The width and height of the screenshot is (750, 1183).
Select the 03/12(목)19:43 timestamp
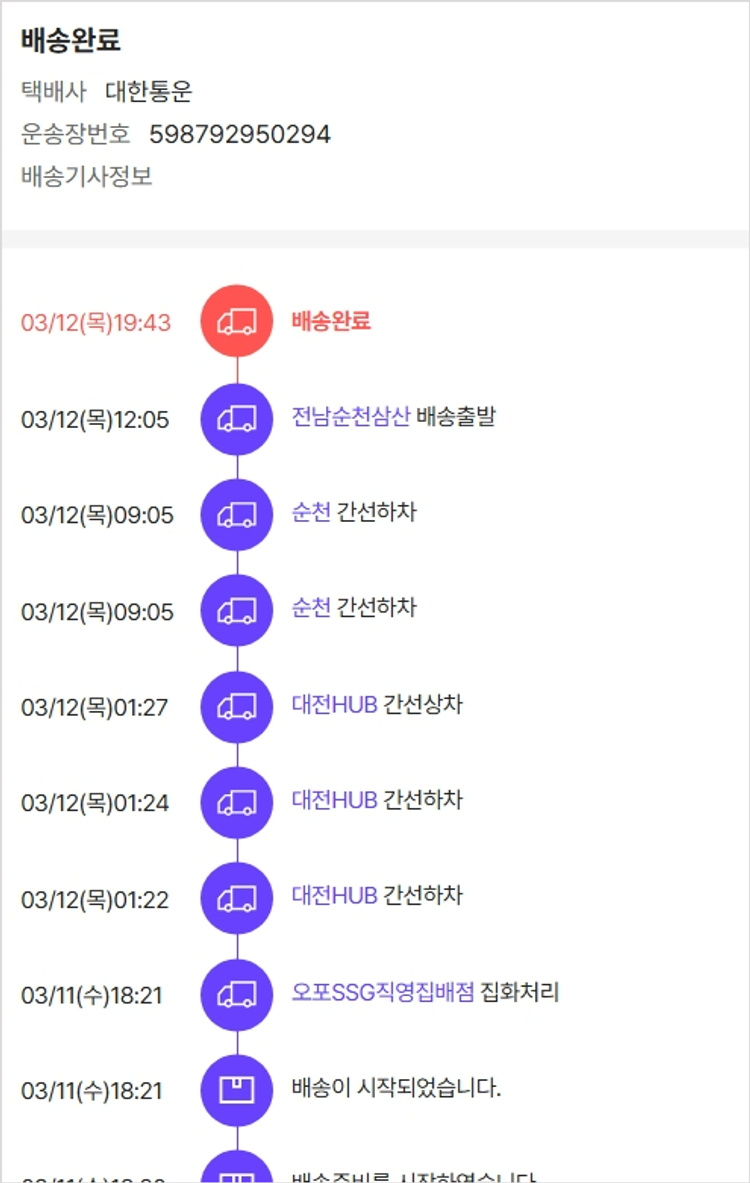click(96, 323)
